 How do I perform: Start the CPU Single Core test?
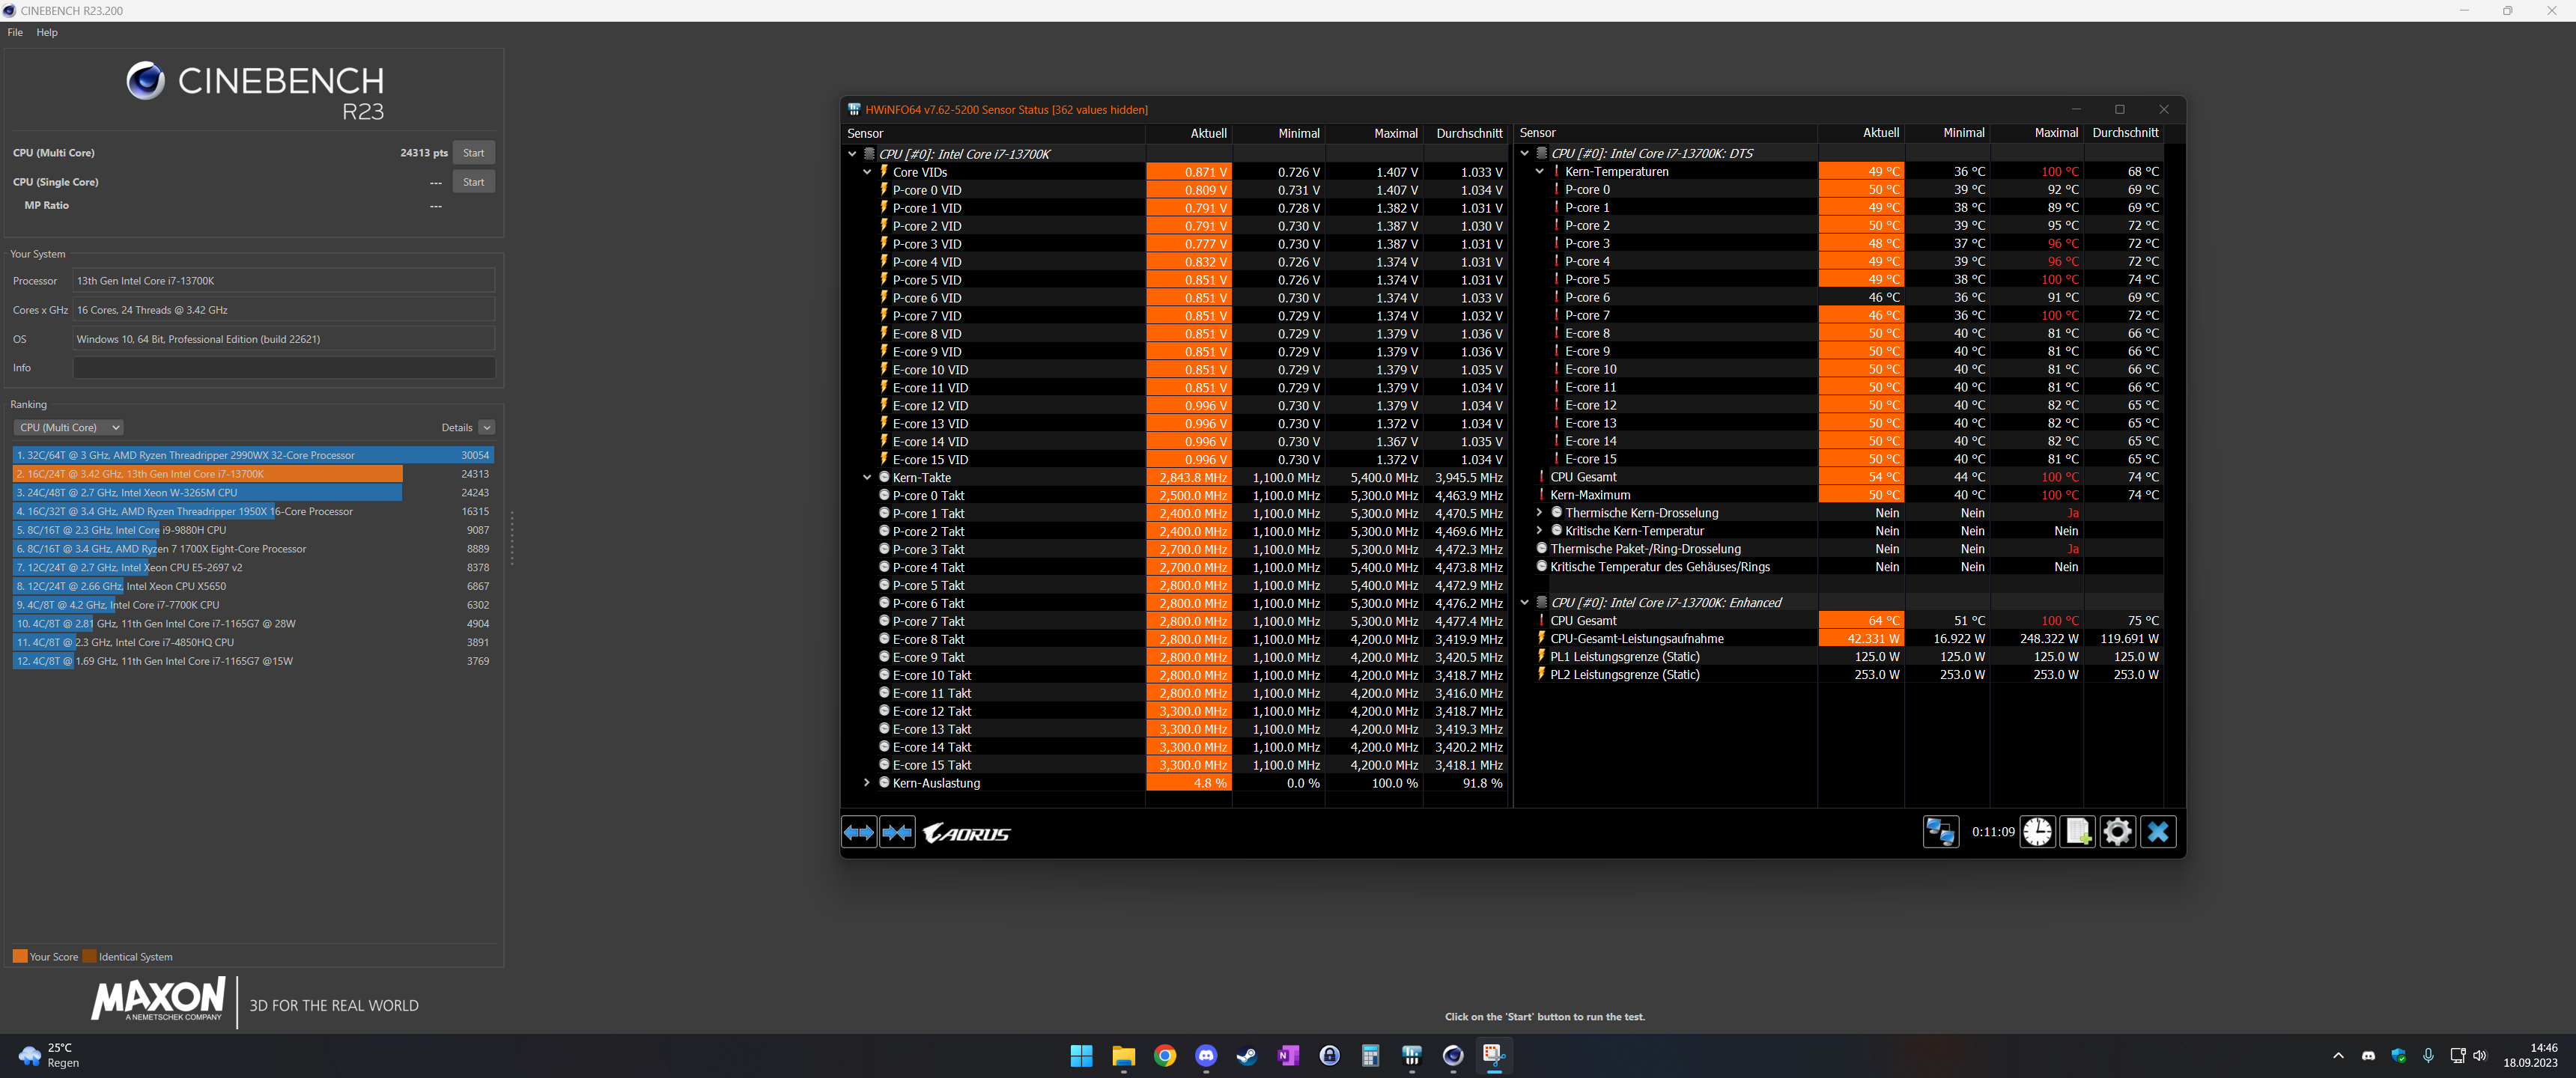coord(473,182)
